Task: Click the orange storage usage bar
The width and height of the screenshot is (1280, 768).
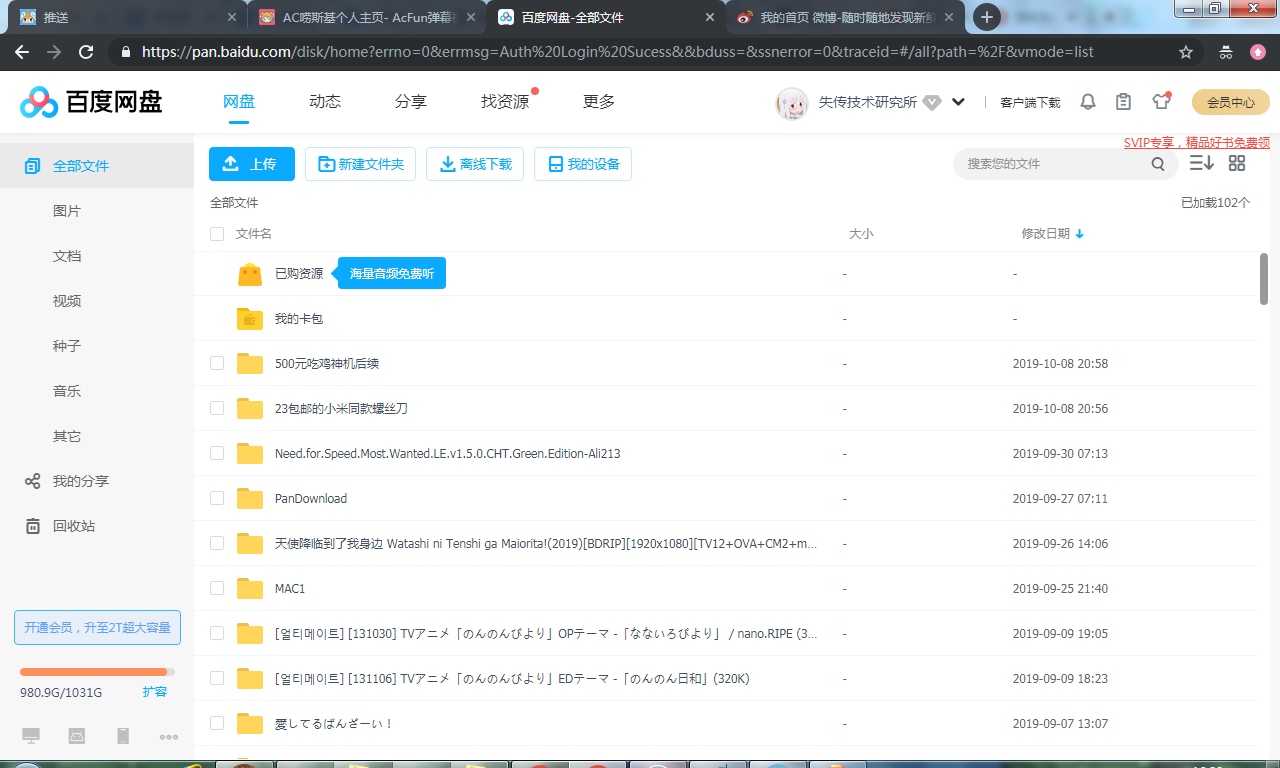Action: [x=97, y=671]
